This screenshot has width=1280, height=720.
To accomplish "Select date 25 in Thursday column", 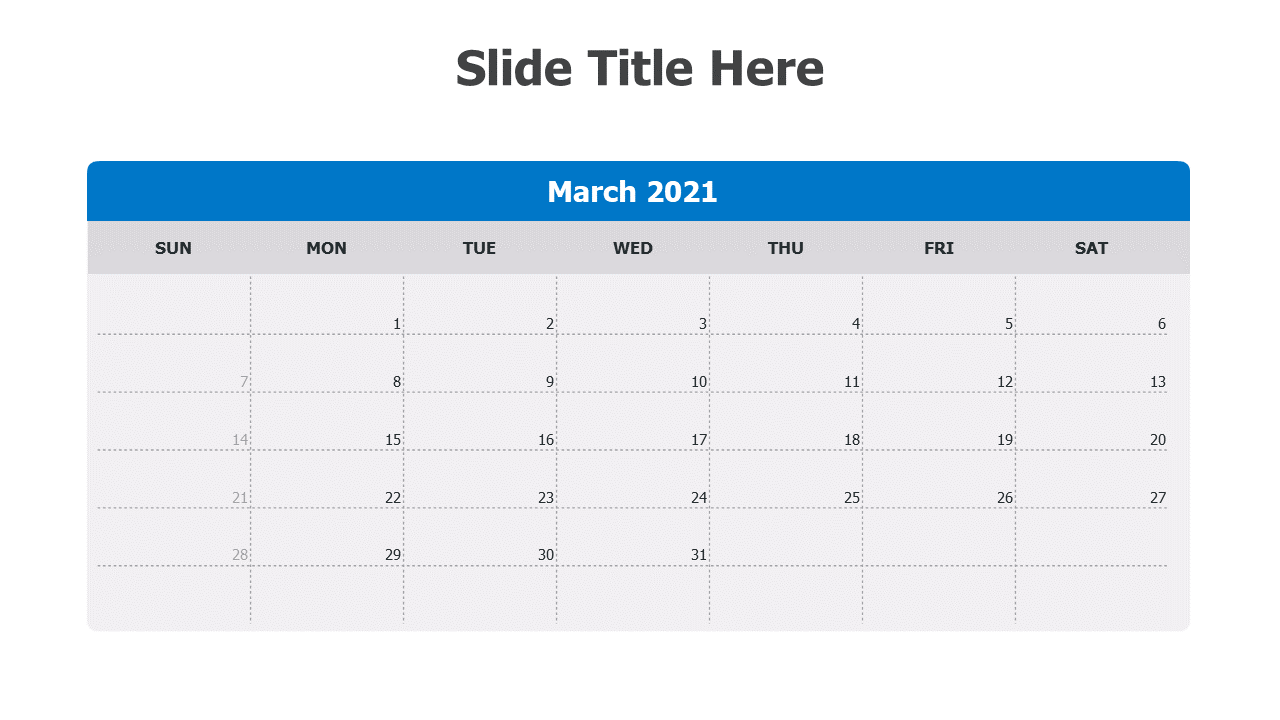I will tap(852, 498).
